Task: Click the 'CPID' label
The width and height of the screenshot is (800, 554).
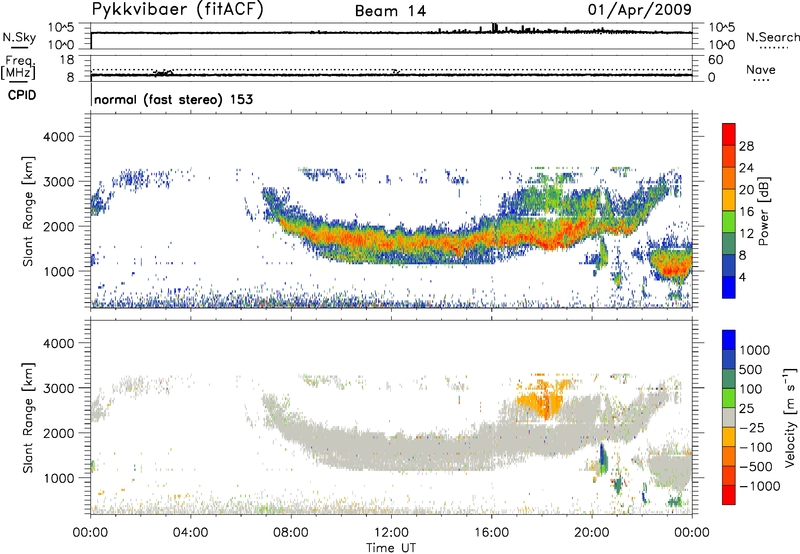Action: click(22, 95)
